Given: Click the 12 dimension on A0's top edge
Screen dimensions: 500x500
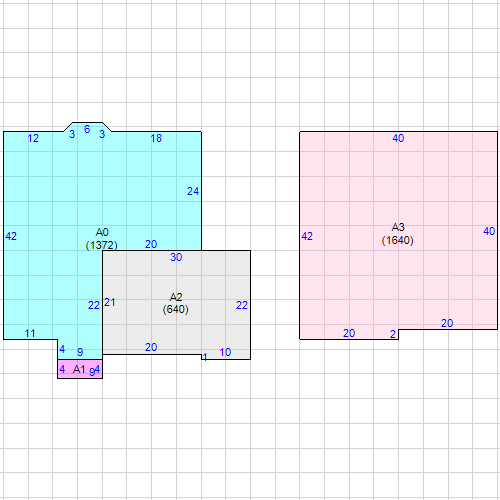Looking at the screenshot, I should click(x=33, y=138).
